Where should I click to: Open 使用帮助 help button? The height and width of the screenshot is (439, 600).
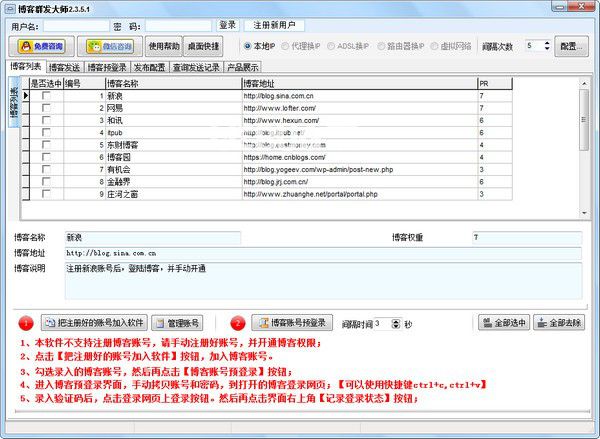(164, 46)
